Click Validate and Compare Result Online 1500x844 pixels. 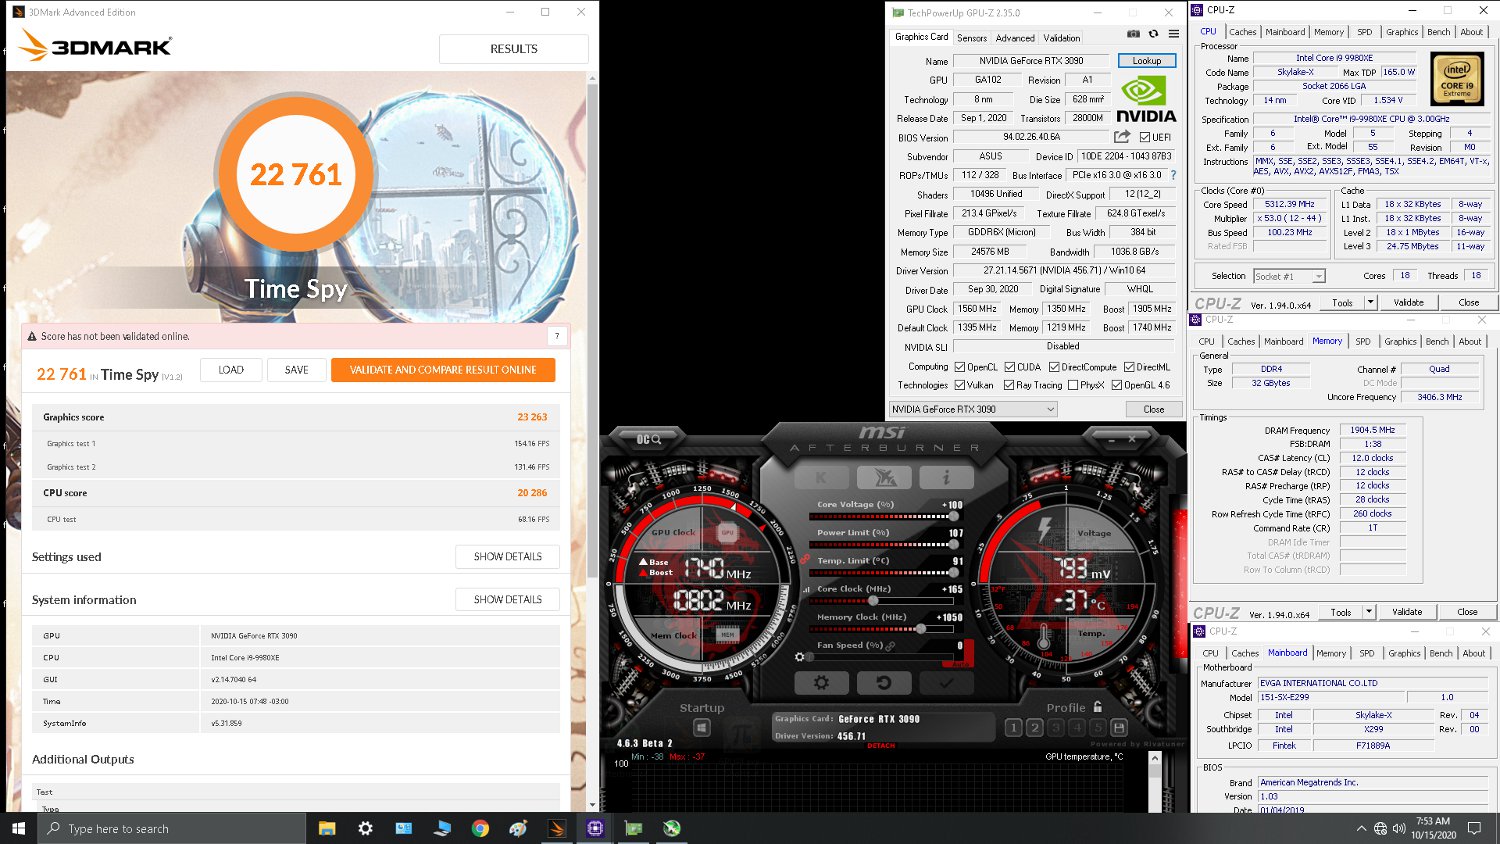point(443,370)
